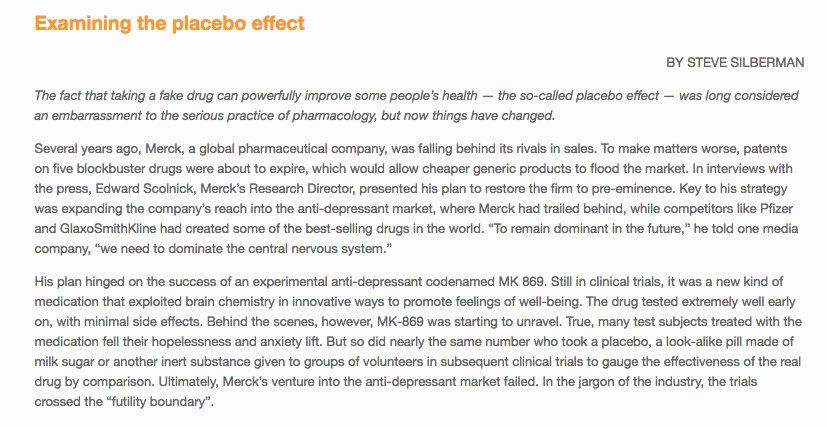Click the hyphenated 'MK-869' in the text

tap(401, 322)
